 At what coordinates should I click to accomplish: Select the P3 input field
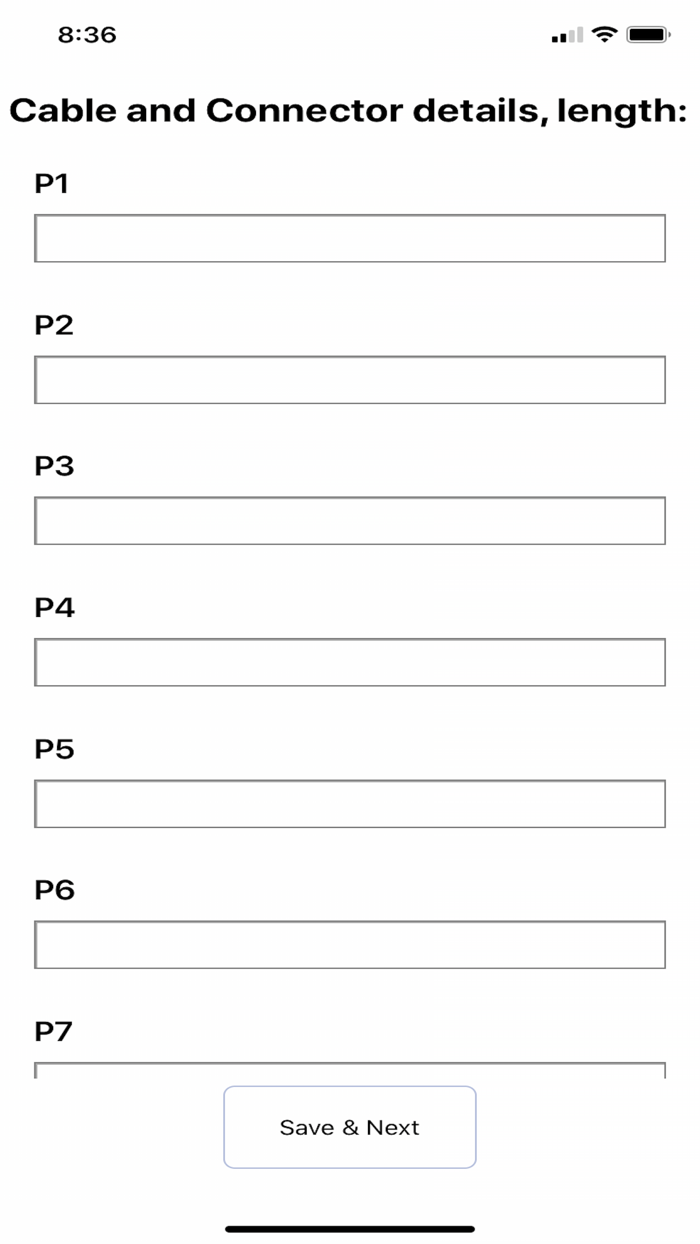pos(350,521)
